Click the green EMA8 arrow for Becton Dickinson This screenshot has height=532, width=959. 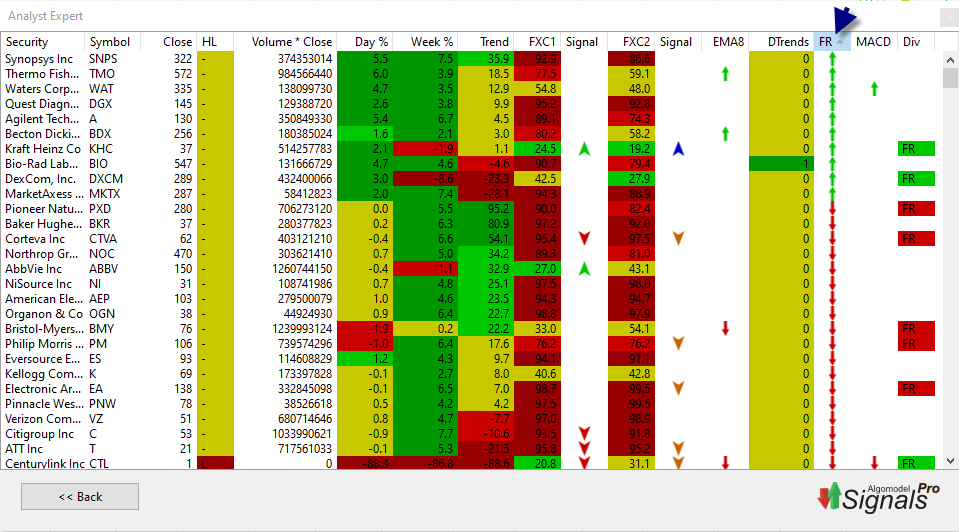(x=725, y=134)
